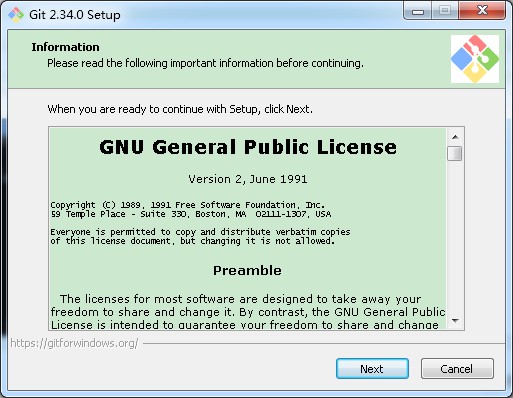
Task: Click the Preamble heading
Action: (247, 270)
